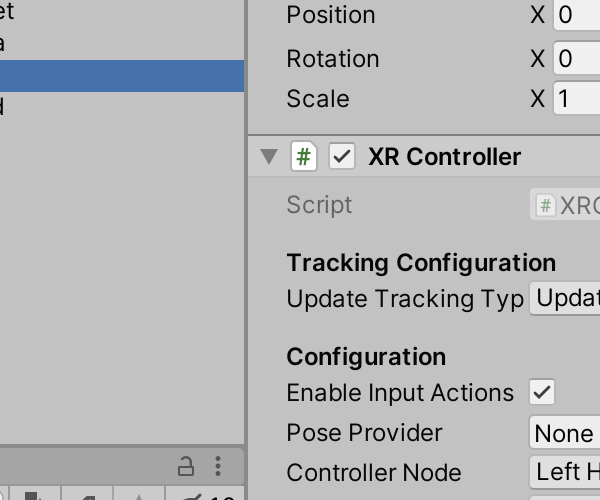Screen dimensions: 600x500
Task: Click the Rotation X value field
Action: pyautogui.click(x=577, y=59)
